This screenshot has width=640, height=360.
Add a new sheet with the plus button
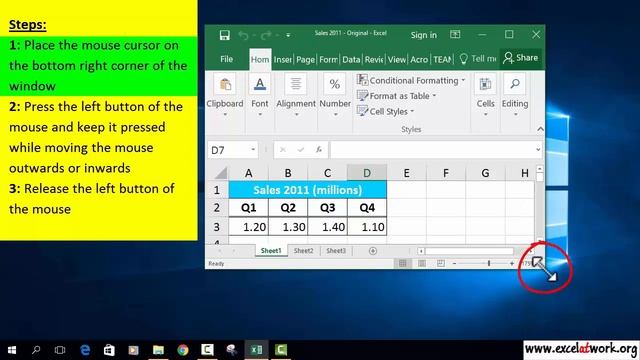tap(373, 251)
